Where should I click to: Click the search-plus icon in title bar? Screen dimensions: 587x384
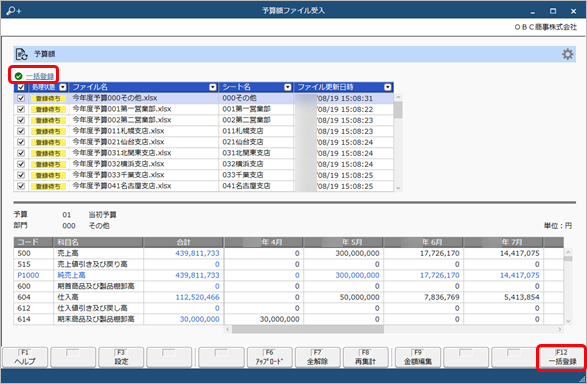coord(13,10)
